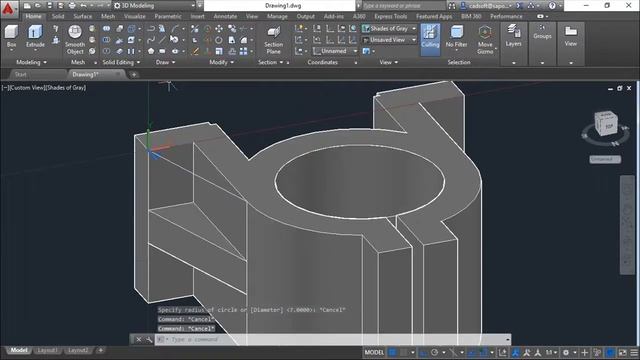Open the 3D Modeling workspace dropdown
The image size is (640, 360).
[x=154, y=6]
